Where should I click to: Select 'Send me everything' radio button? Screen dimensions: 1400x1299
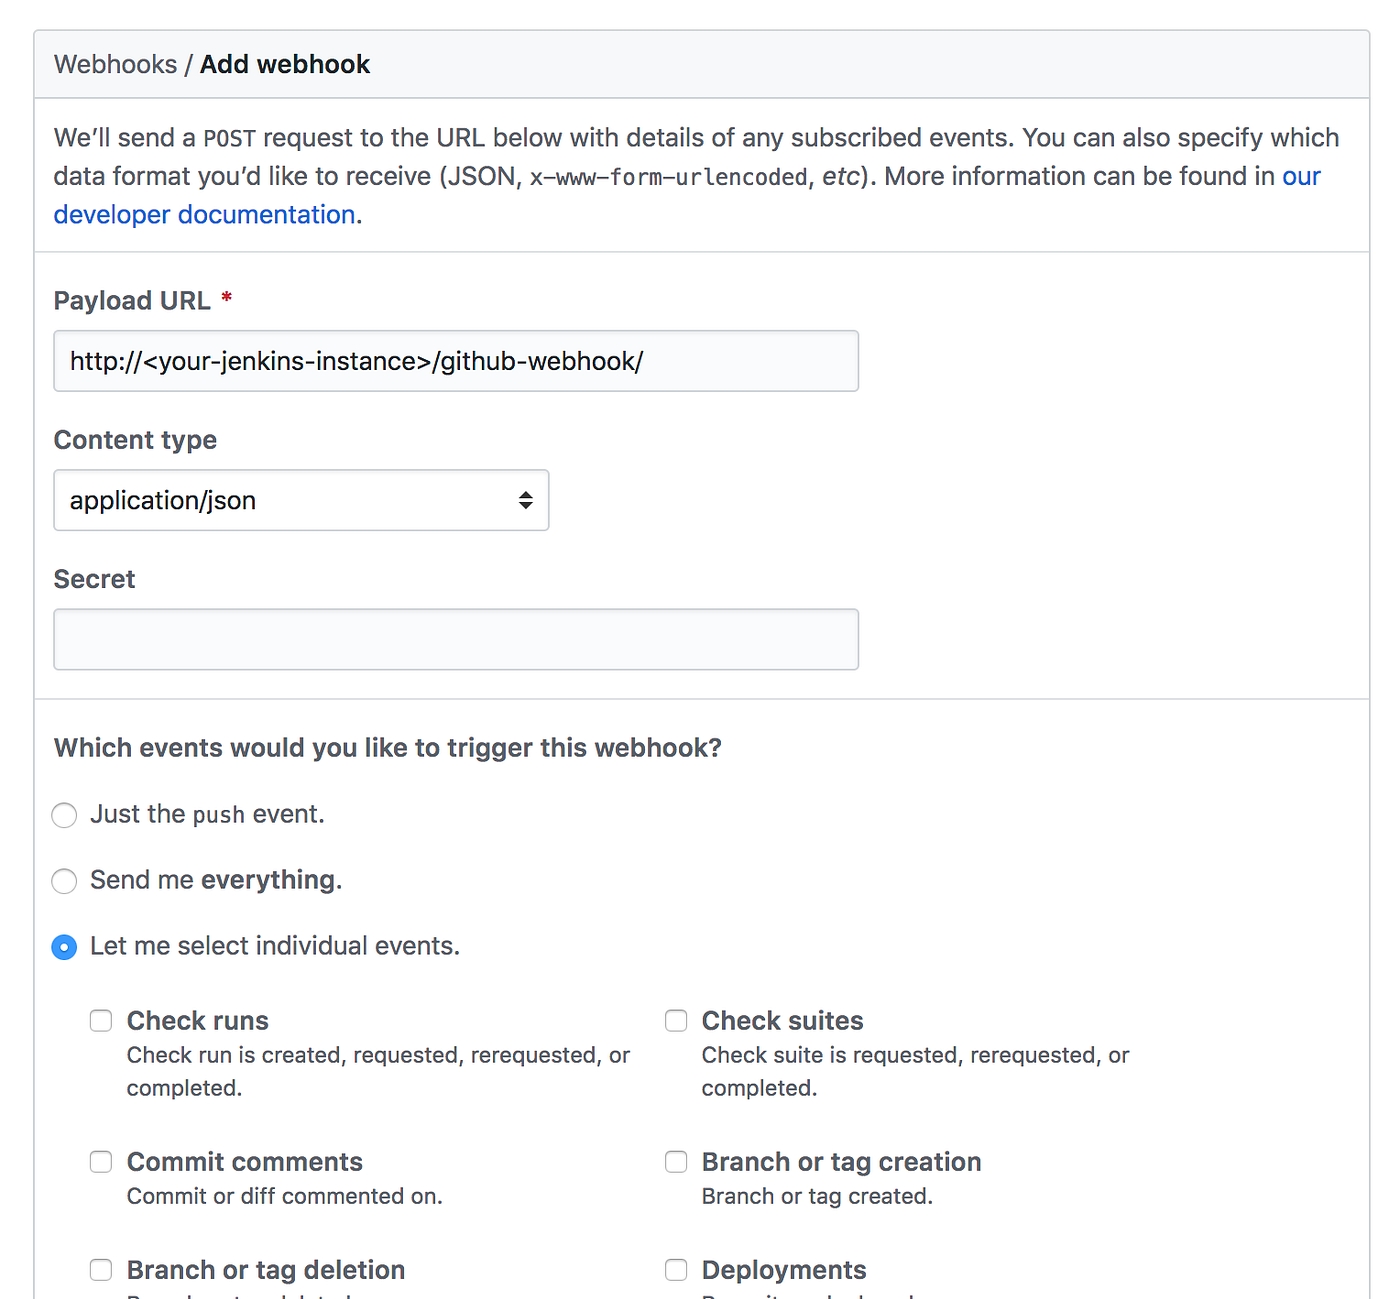[x=64, y=881]
